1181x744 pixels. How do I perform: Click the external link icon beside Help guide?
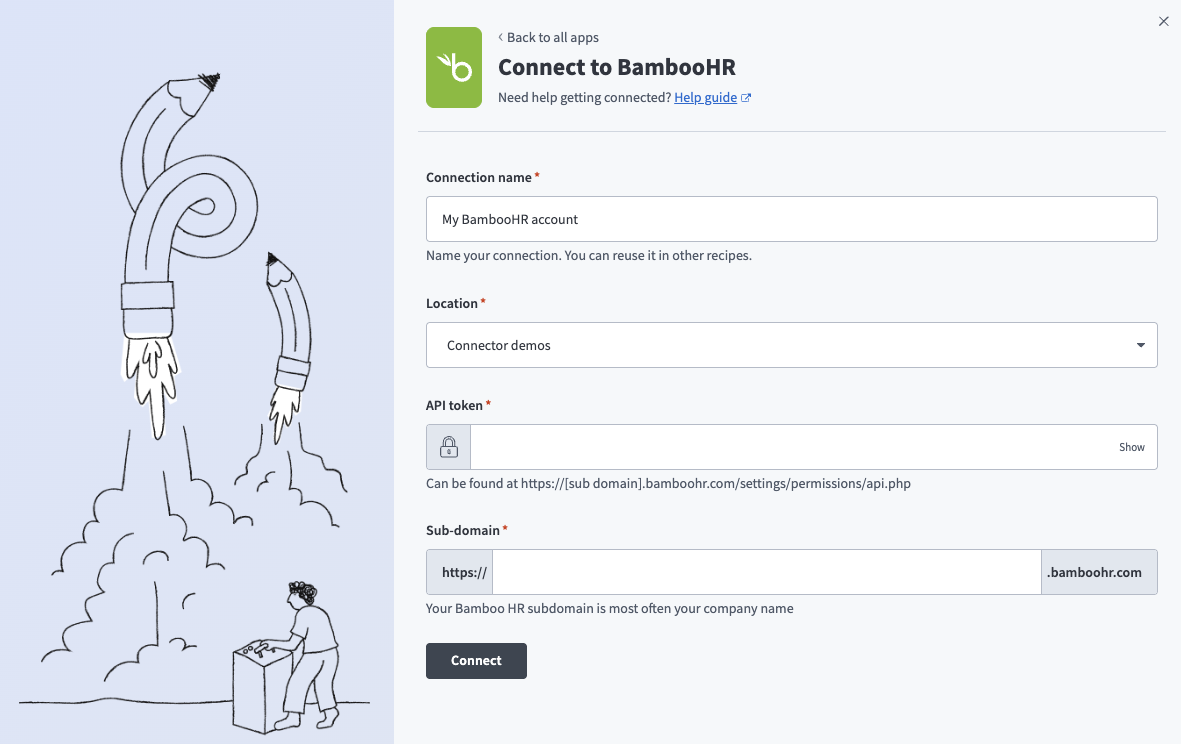point(745,97)
